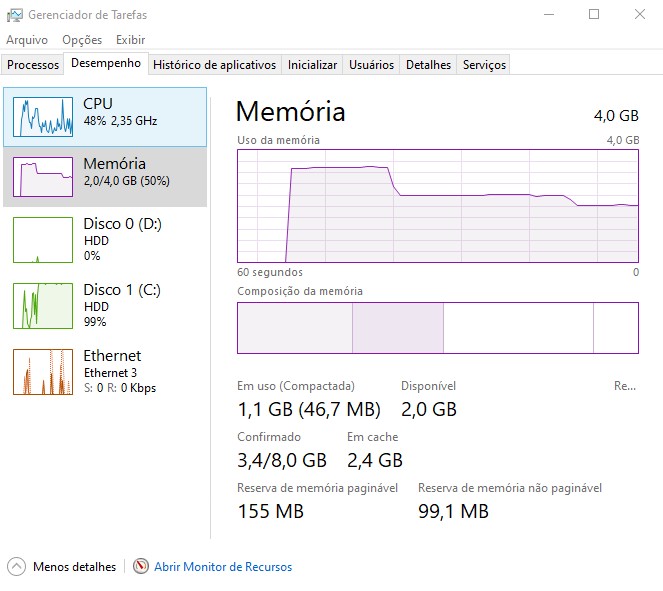Click the Resource Monitor icon at bottom
This screenshot has width=663, height=591.
pyautogui.click(x=141, y=566)
